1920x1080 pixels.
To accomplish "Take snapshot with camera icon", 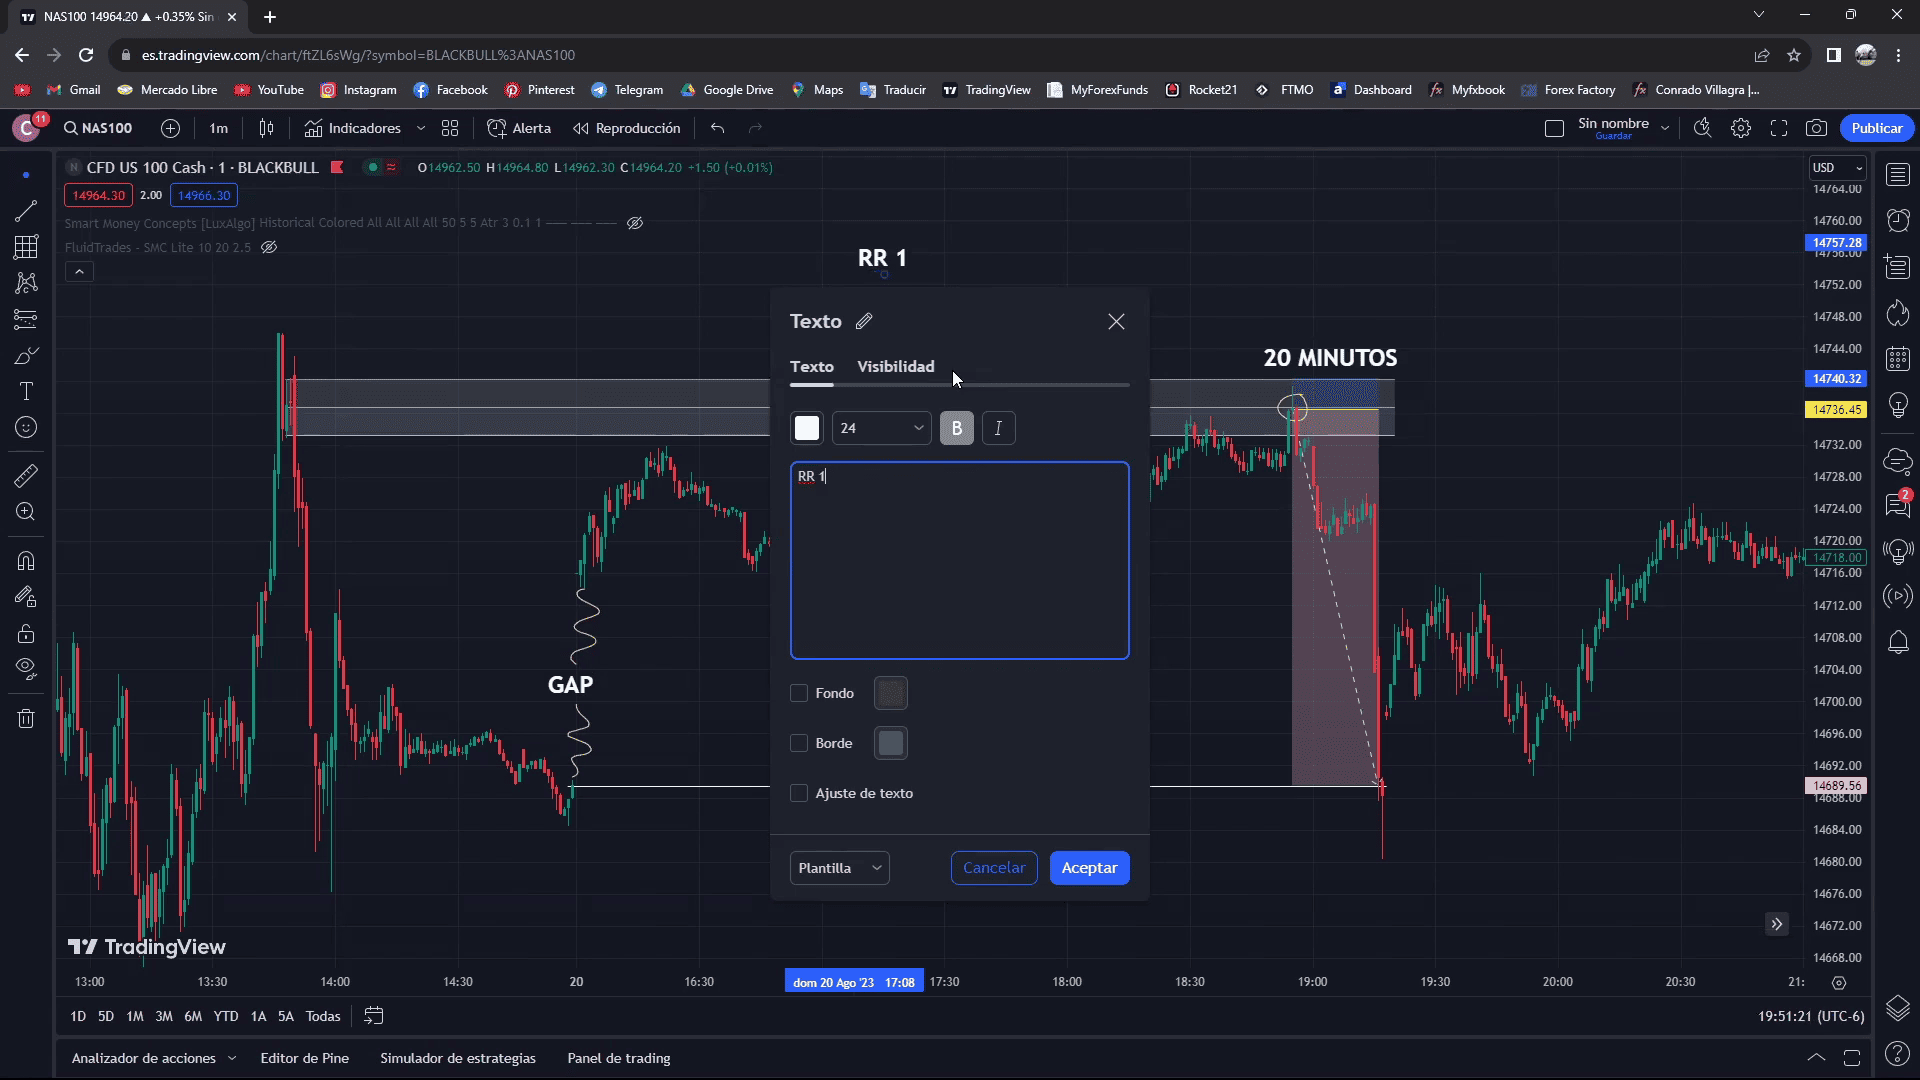I will [x=1816, y=128].
